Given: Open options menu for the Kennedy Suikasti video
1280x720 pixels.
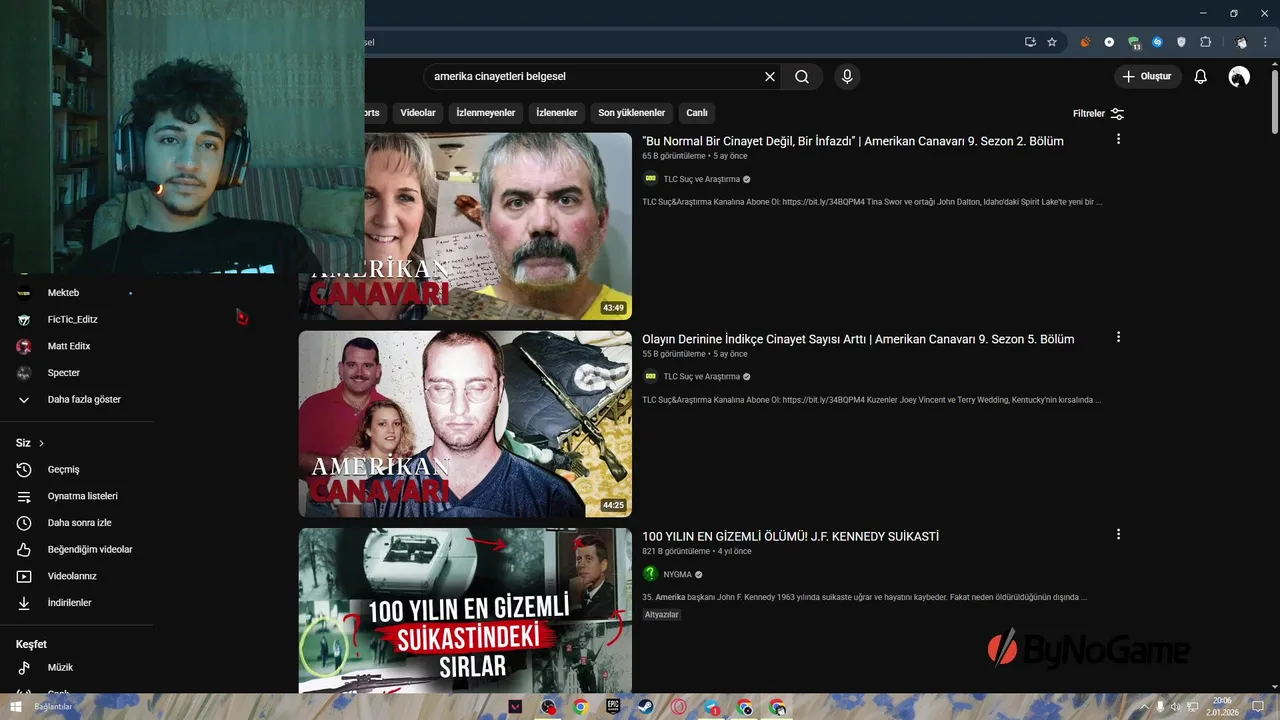Looking at the screenshot, I should [x=1118, y=535].
